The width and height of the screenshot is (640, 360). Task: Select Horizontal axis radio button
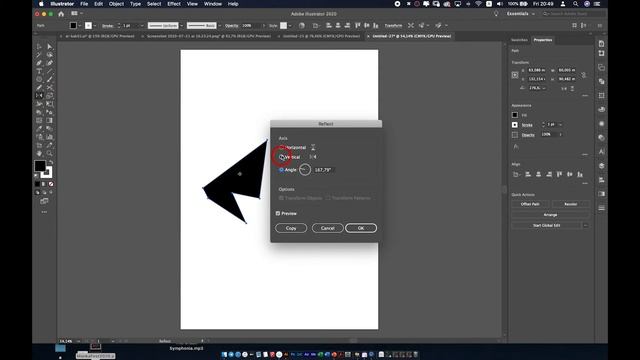[x=282, y=147]
